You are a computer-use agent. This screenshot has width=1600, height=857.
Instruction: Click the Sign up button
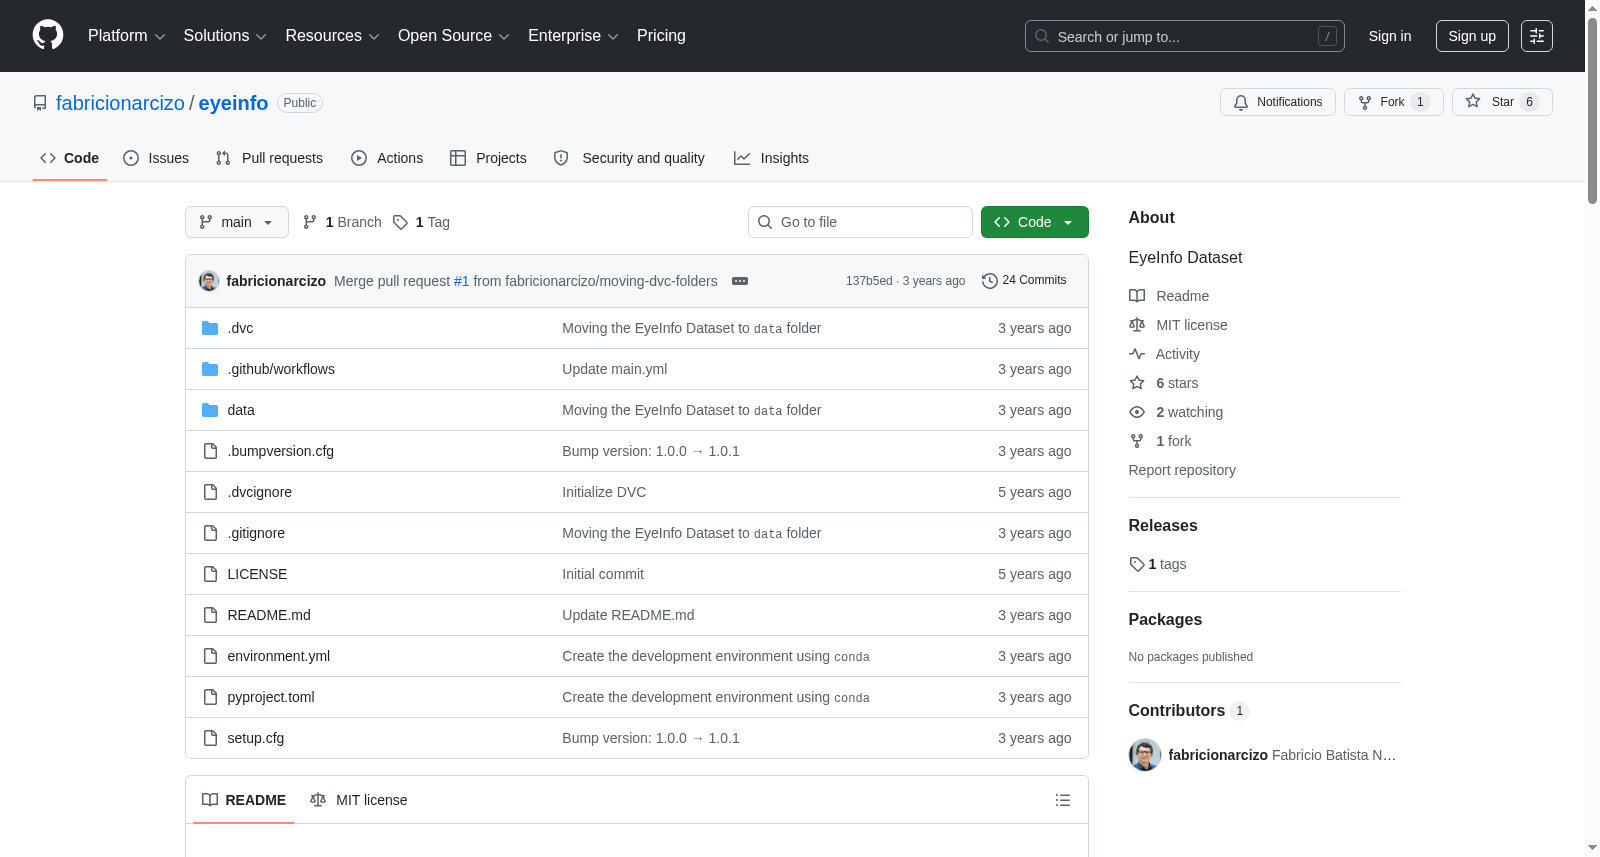[x=1472, y=36]
